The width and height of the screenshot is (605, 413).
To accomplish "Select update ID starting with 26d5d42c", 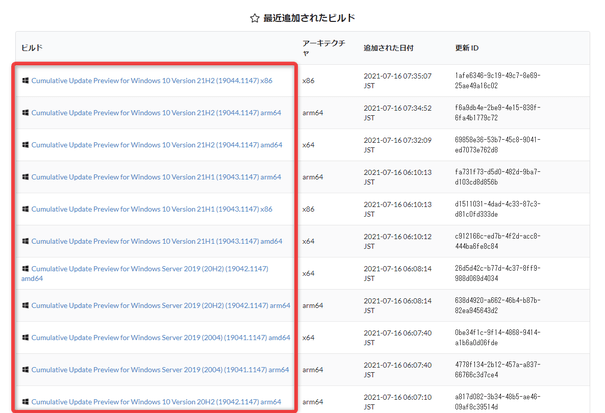I will (x=497, y=273).
